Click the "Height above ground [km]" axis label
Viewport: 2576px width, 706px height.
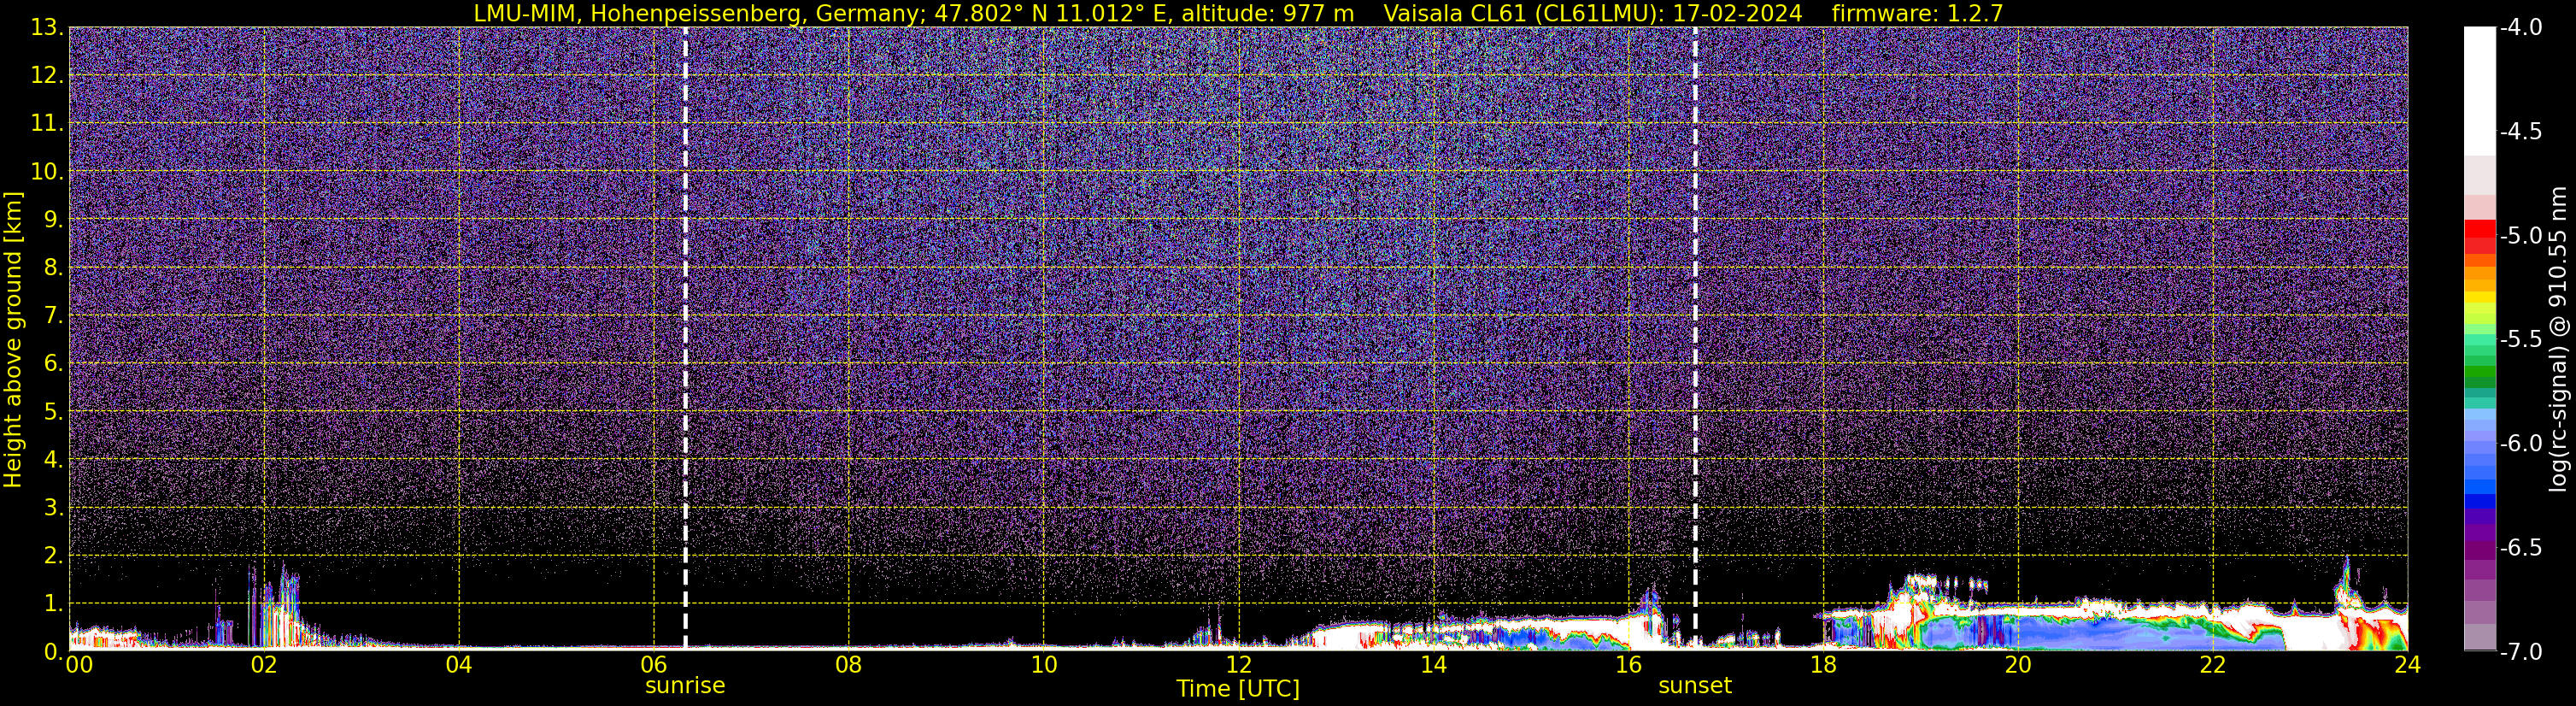[x=13, y=340]
